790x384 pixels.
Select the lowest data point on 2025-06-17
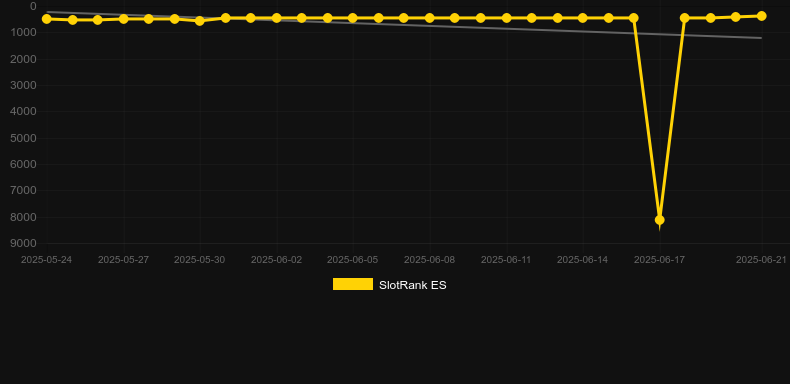pyautogui.click(x=660, y=220)
